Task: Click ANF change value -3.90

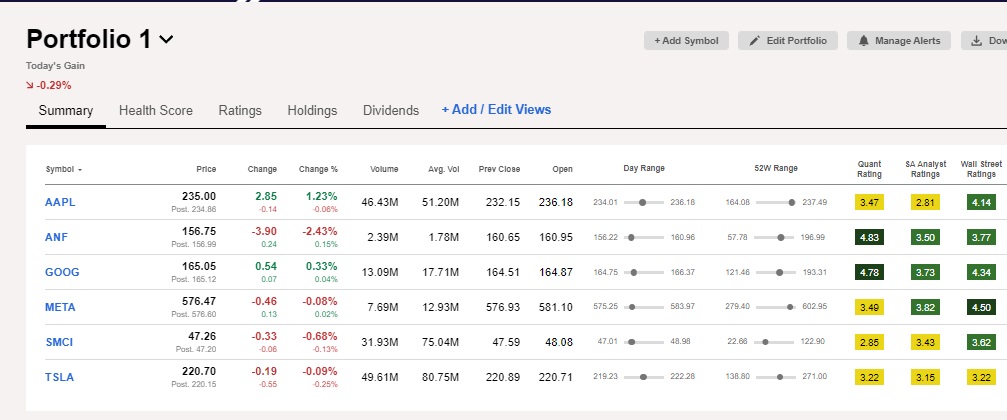Action: pos(264,231)
